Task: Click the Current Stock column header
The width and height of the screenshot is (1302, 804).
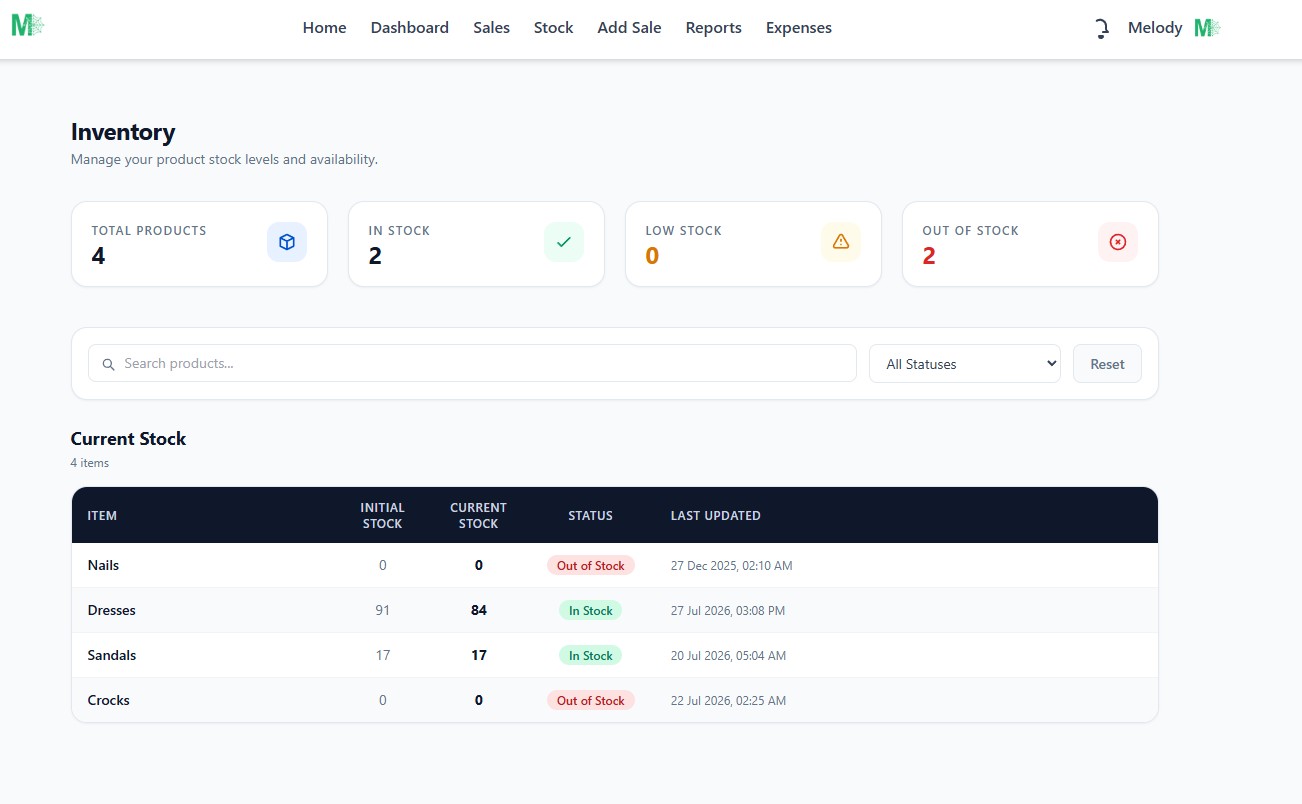Action: coord(478,515)
